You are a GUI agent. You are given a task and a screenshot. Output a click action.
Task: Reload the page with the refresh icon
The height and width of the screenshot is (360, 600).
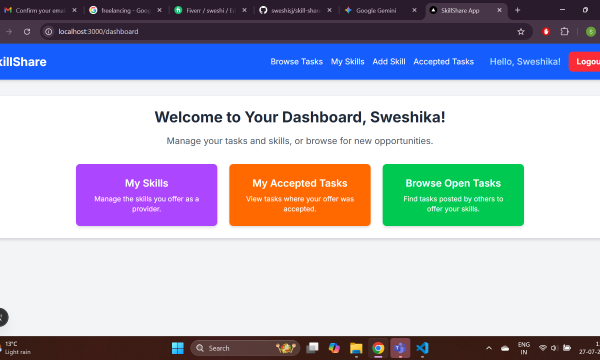27,32
